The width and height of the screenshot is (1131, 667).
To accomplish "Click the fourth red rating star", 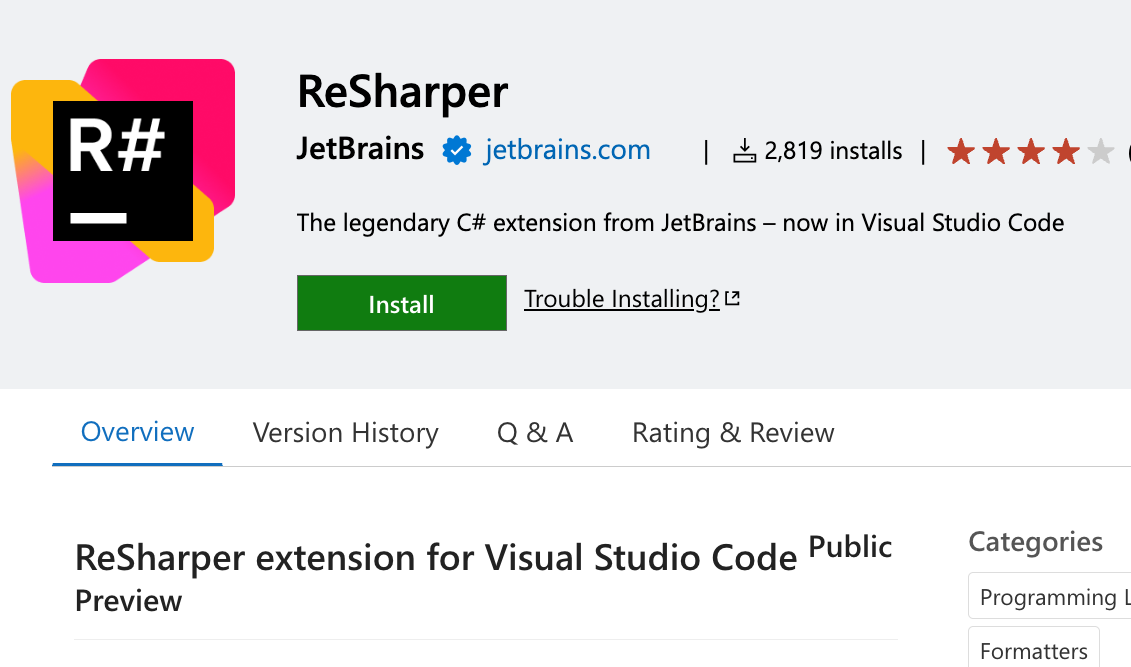I will click(1066, 151).
